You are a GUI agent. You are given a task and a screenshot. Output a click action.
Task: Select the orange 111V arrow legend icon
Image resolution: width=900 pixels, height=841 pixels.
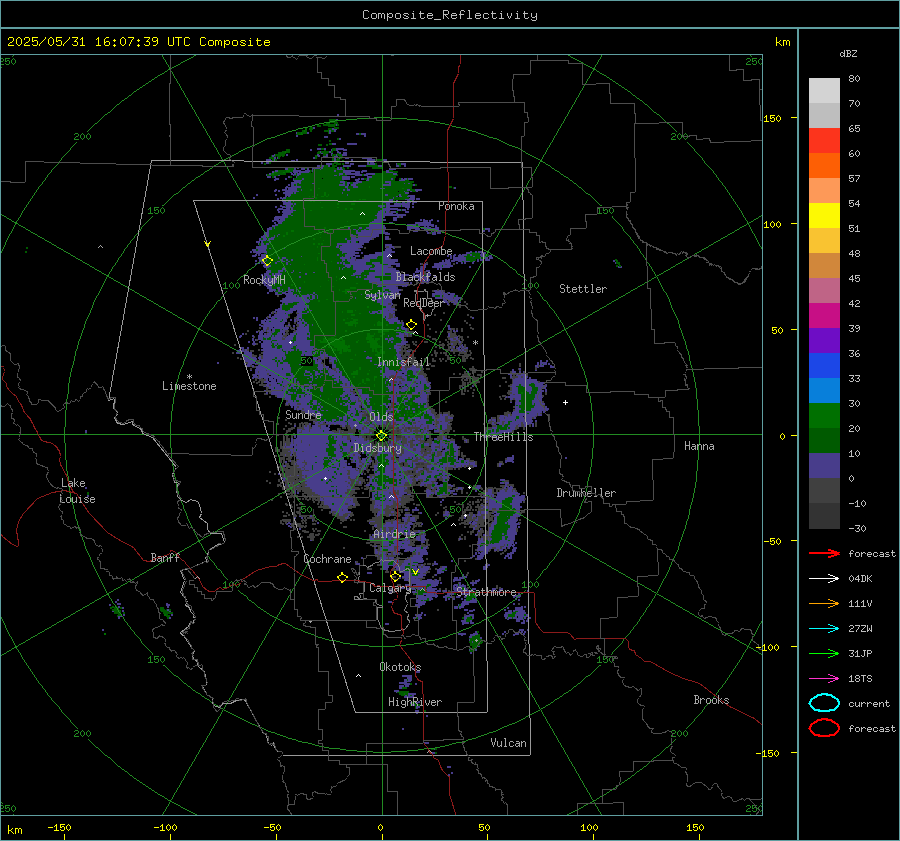(x=824, y=603)
